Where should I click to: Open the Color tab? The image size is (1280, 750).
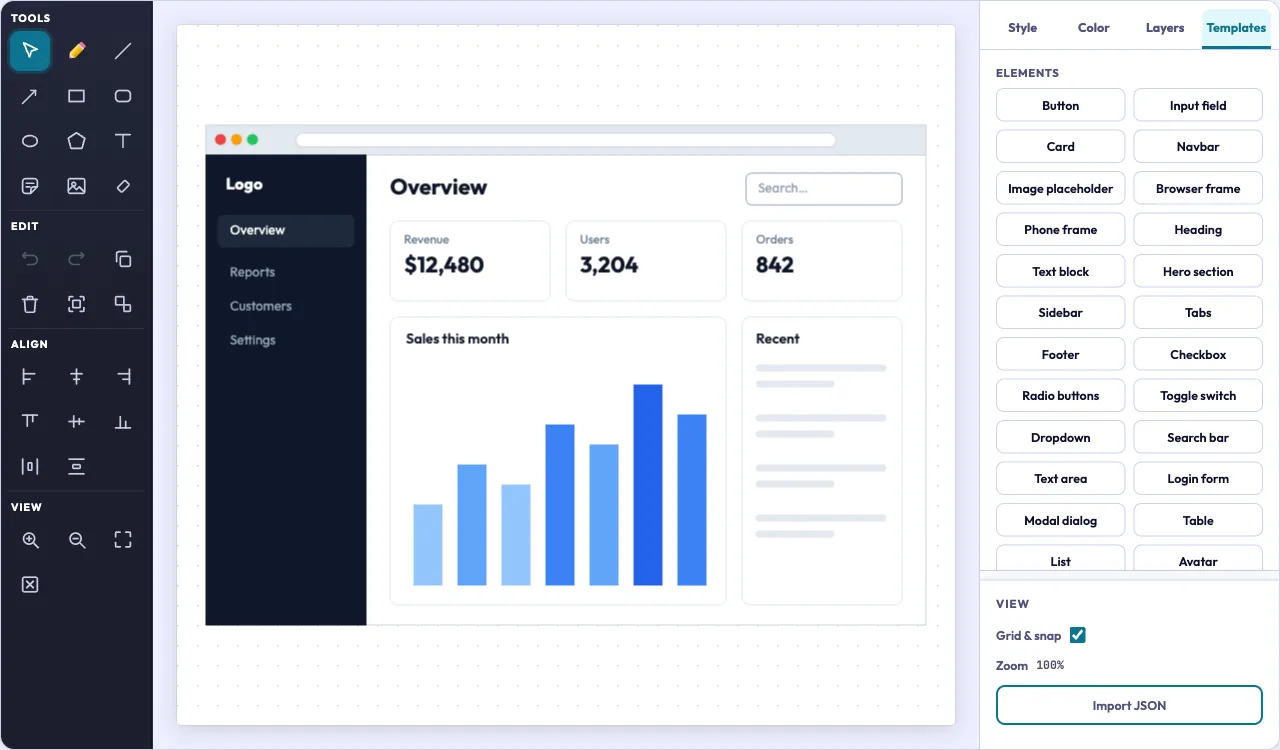(x=1093, y=28)
